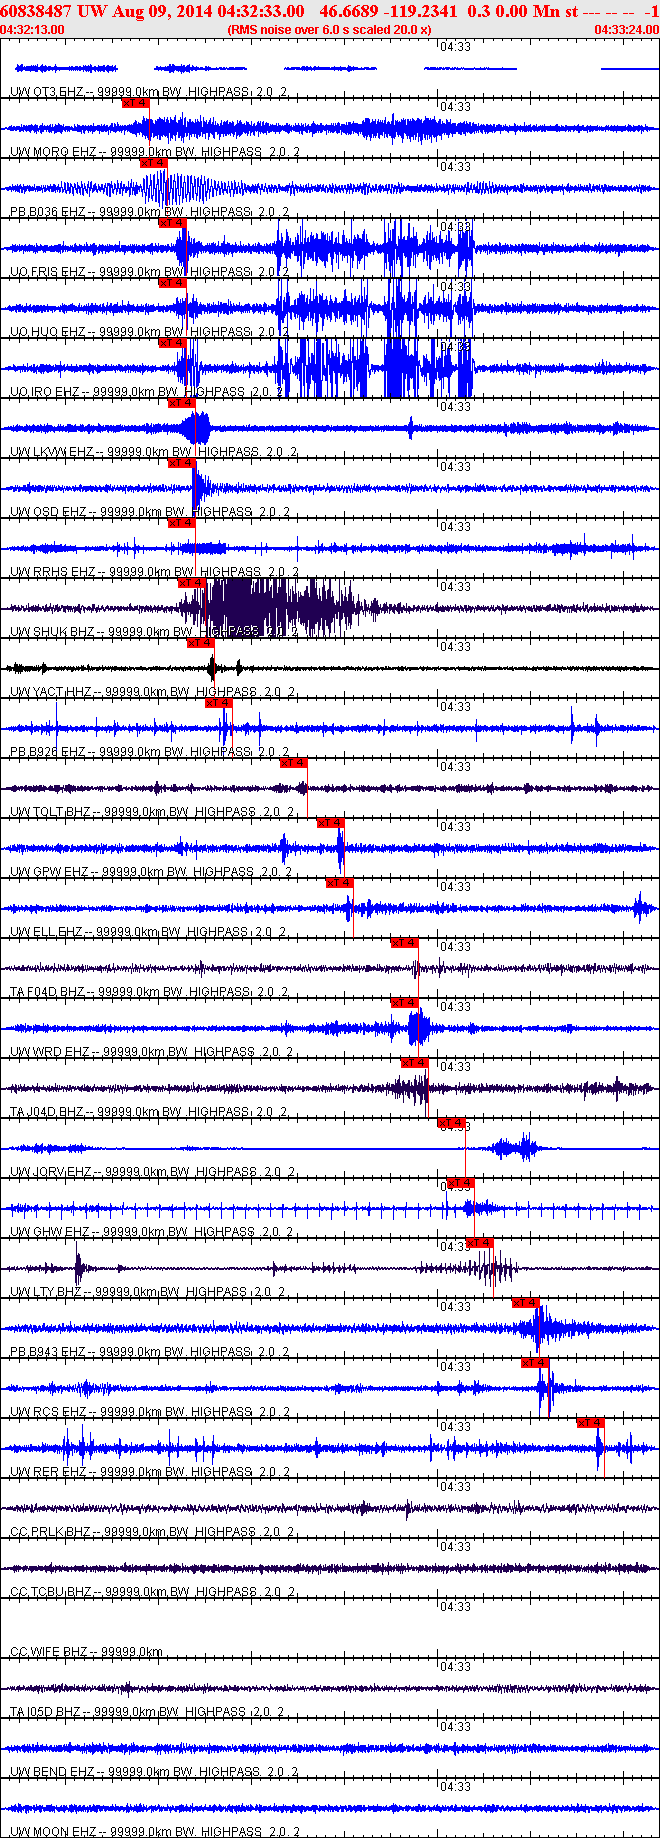
Task: Click the UW BEND EHZ station label
Action: click(53, 1771)
